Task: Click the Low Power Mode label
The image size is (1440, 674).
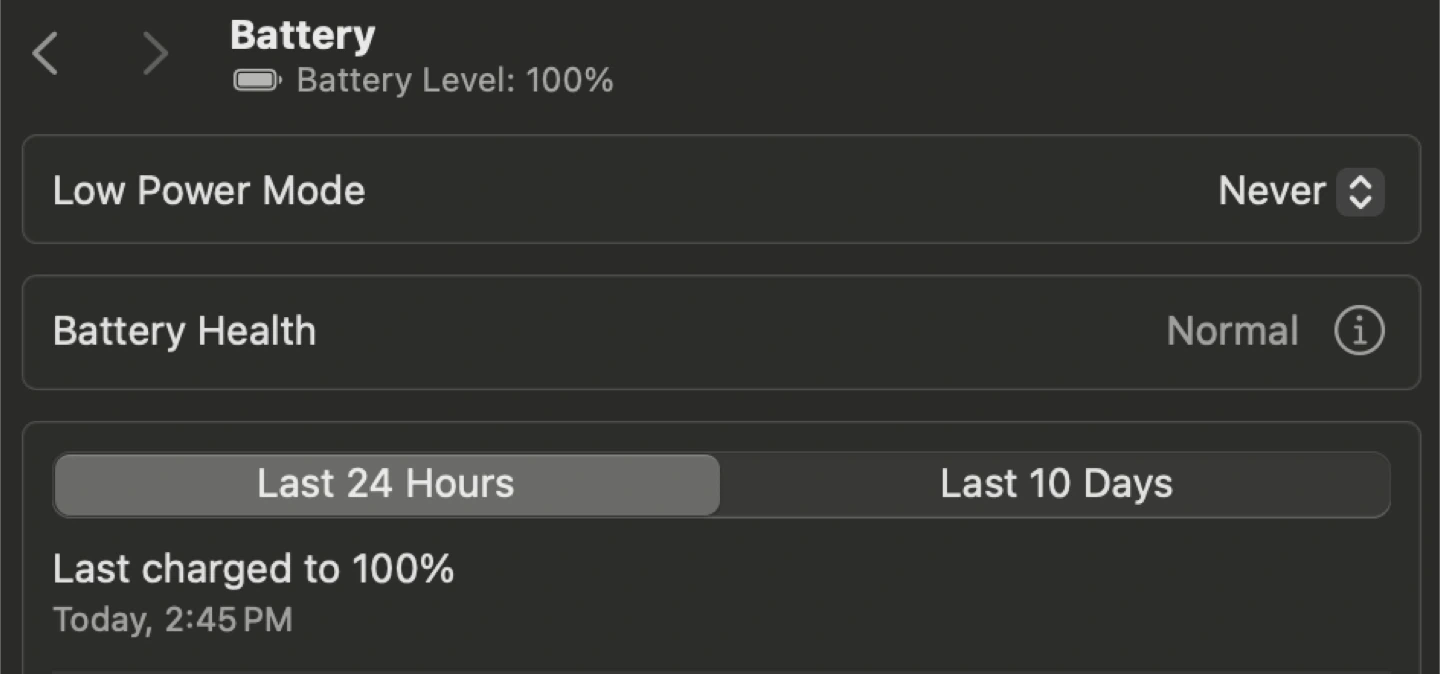Action: point(209,191)
